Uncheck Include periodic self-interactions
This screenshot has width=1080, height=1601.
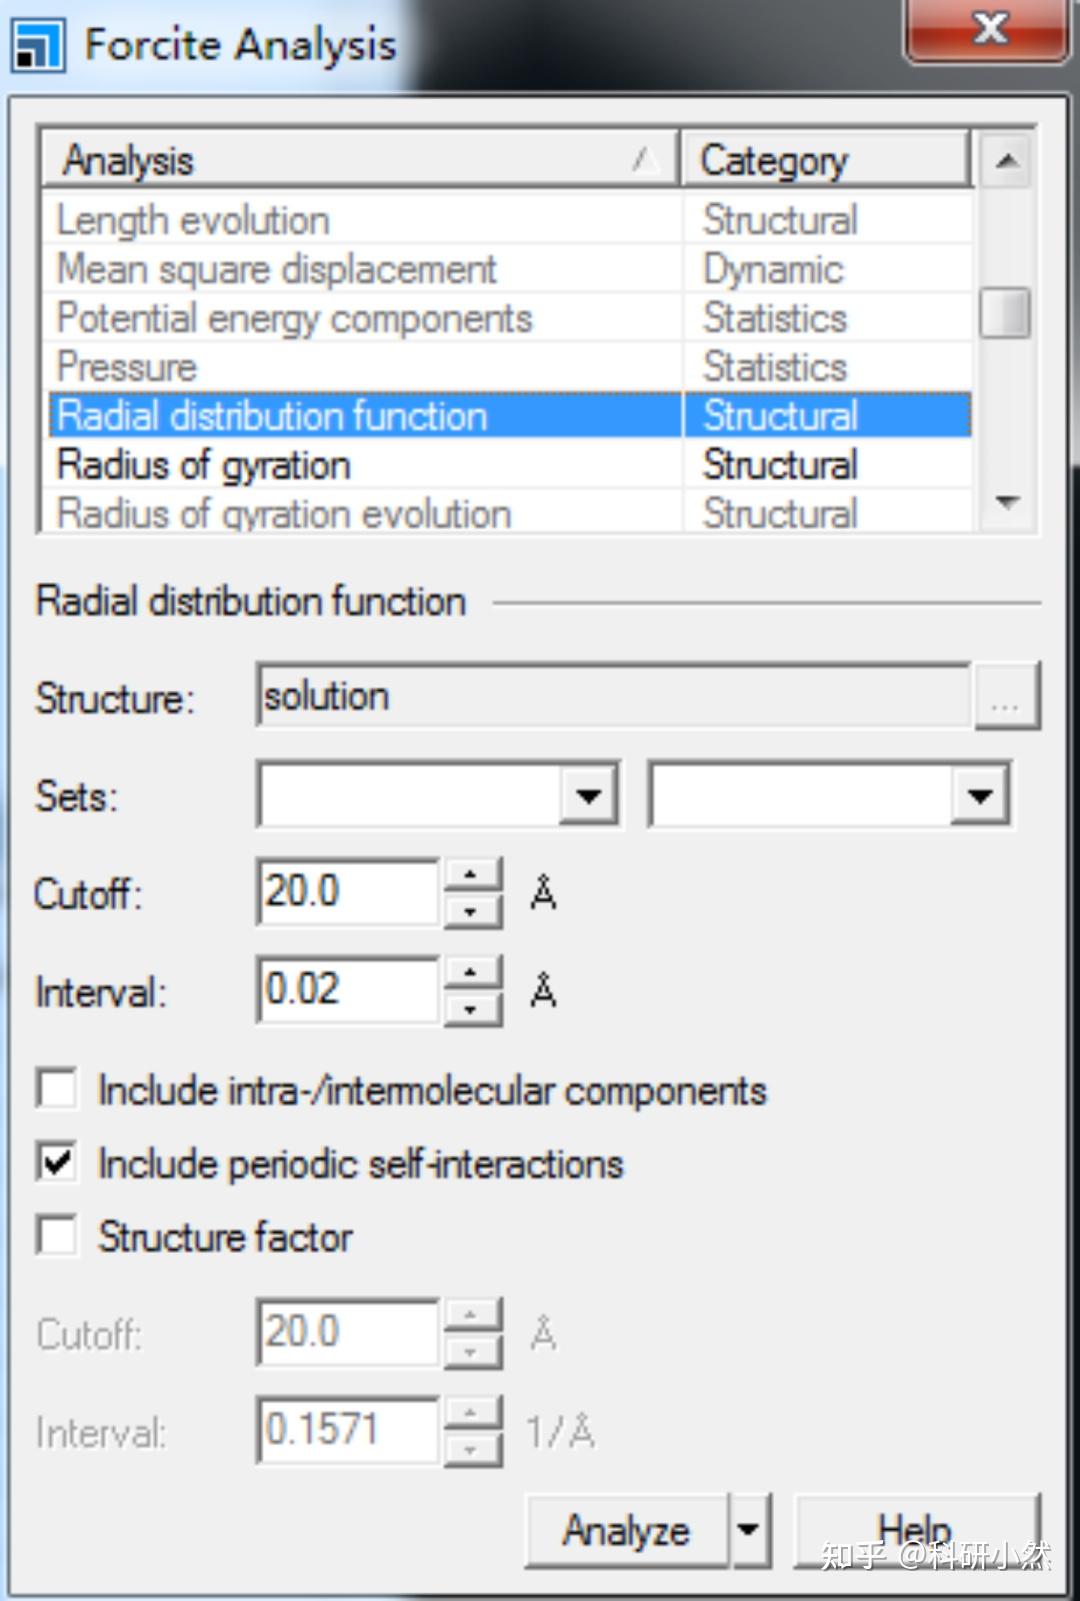pos(57,1162)
